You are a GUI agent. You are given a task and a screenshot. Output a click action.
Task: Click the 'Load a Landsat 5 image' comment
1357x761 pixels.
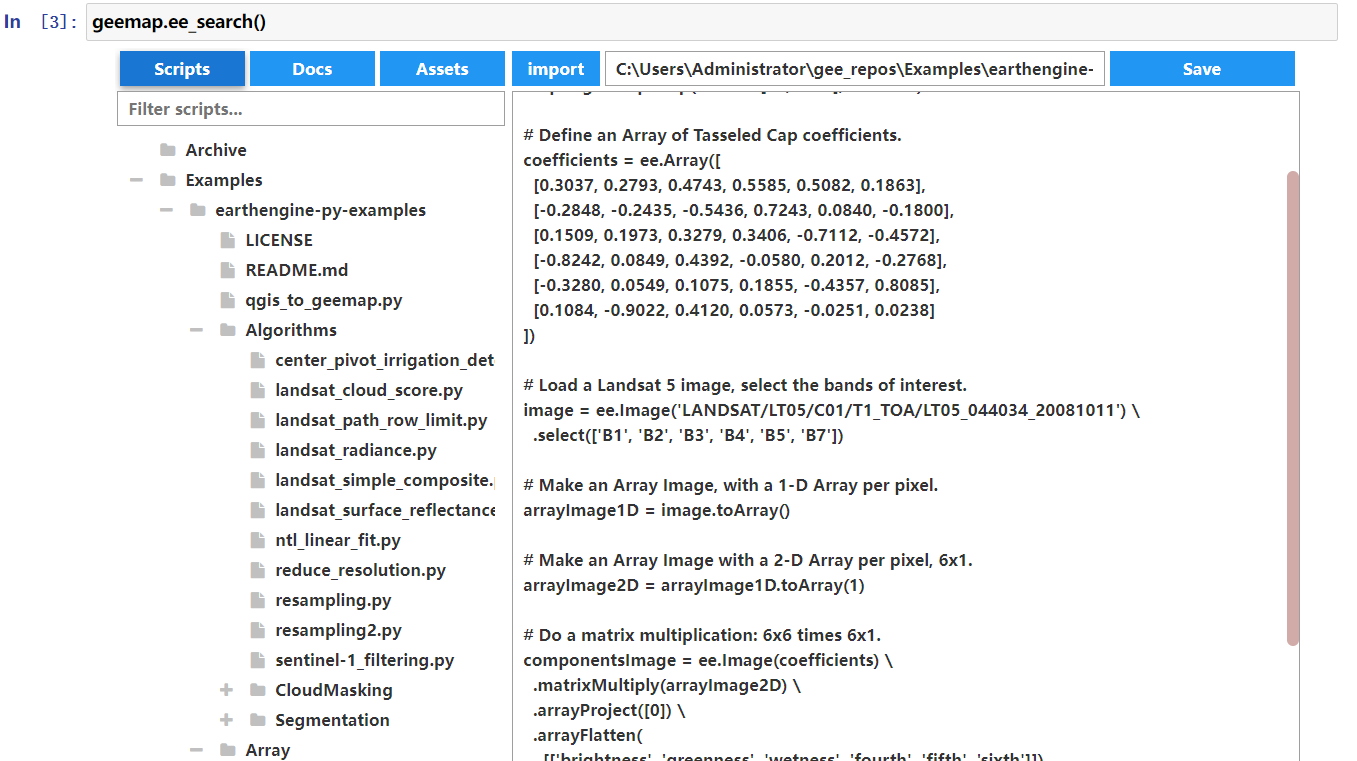745,385
